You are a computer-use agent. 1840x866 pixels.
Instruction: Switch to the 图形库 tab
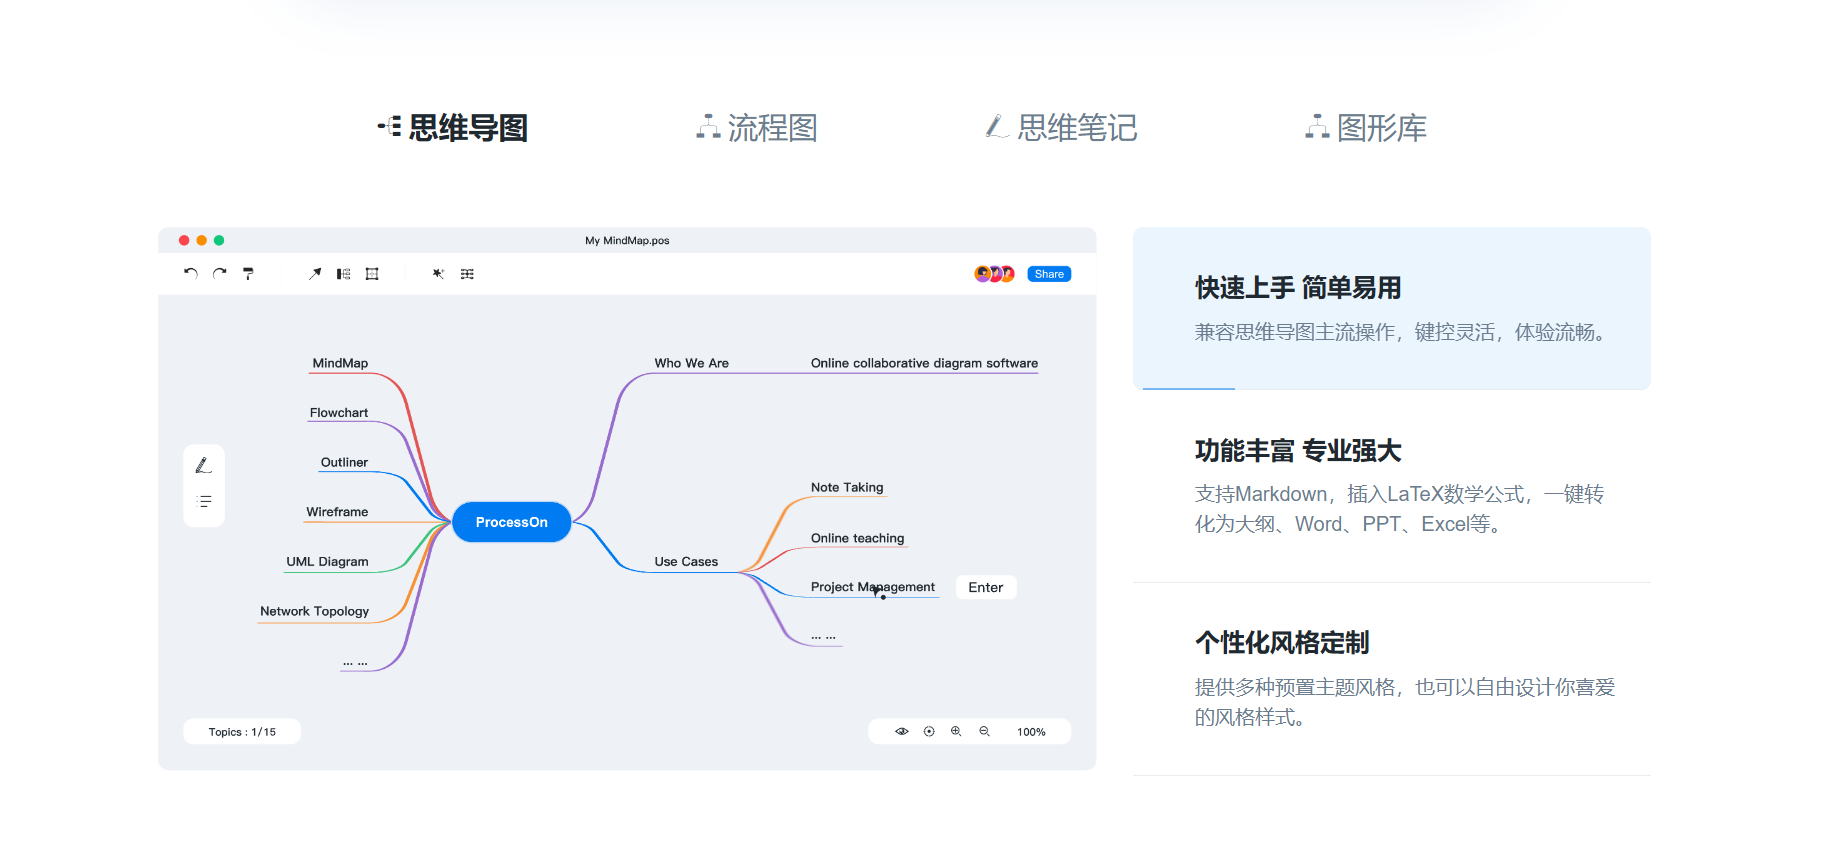1366,128
